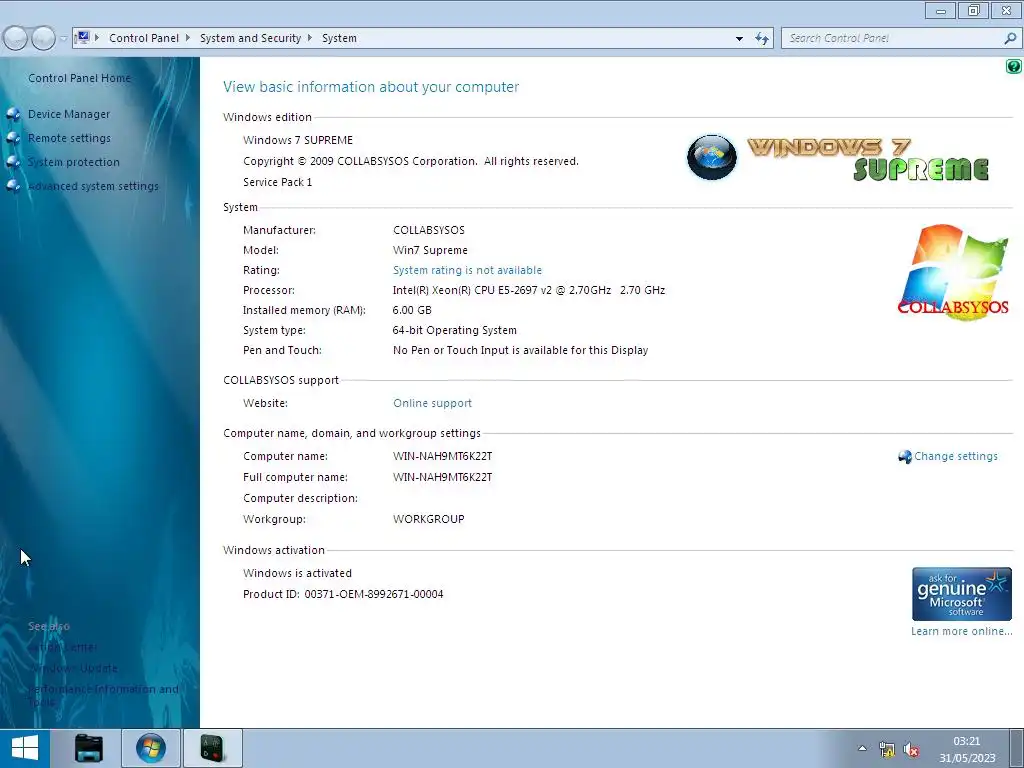Open the Online support link
Image resolution: width=1024 pixels, height=768 pixels.
pos(432,404)
